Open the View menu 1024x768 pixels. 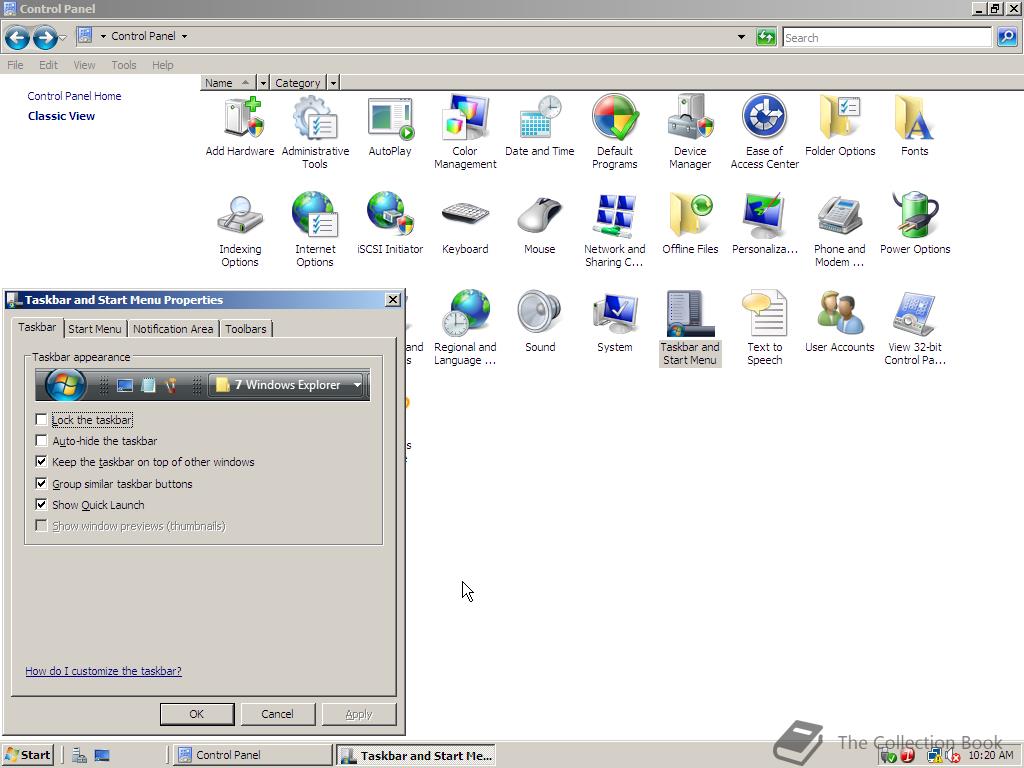(x=84, y=65)
